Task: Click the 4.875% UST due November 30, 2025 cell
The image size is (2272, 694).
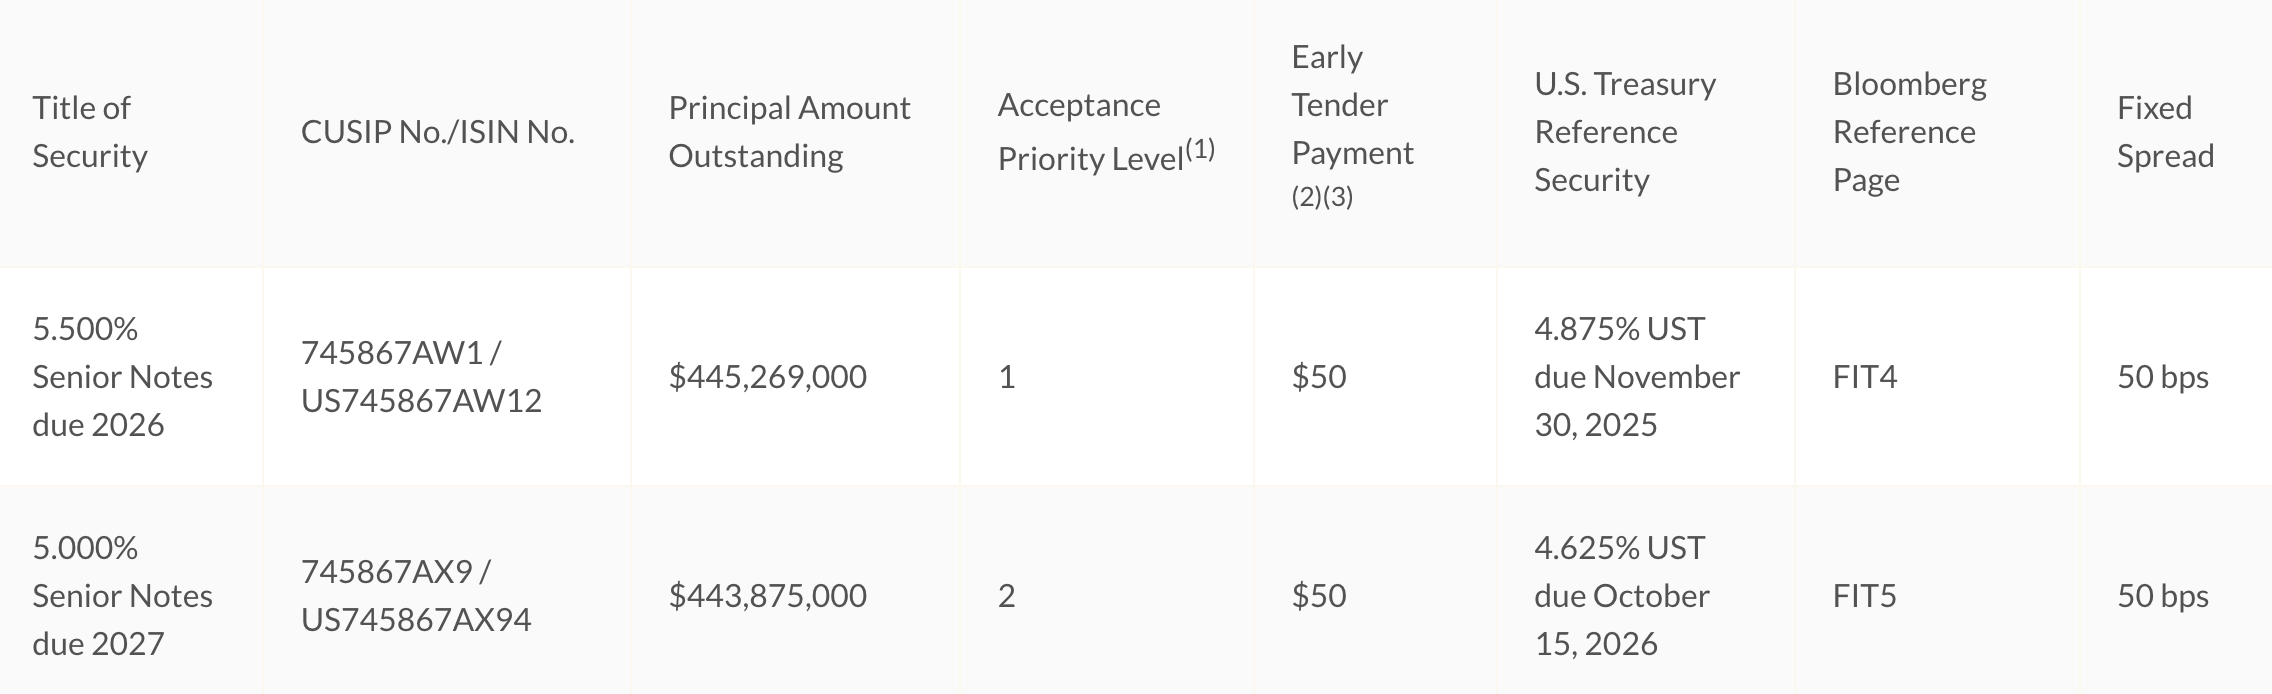Action: tap(1637, 377)
